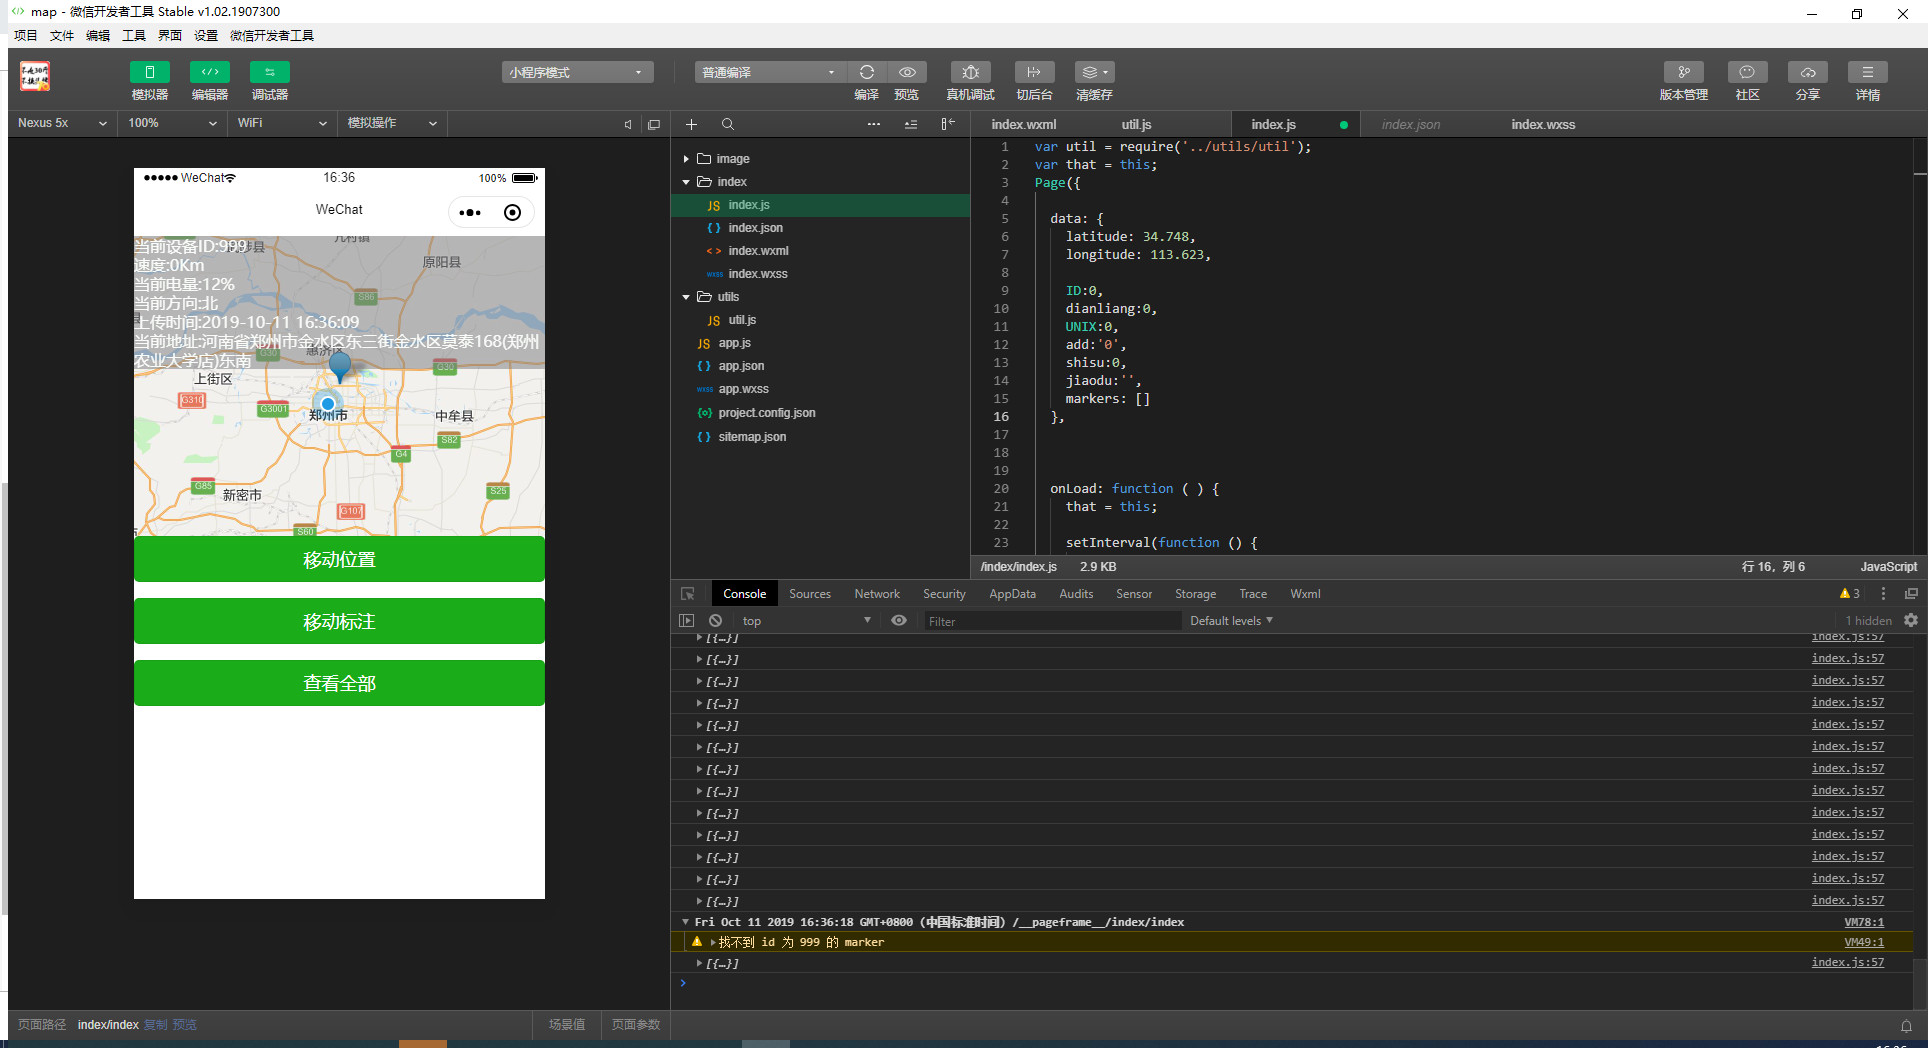Click the preview eye icon in toolbar
Viewport: 1928px width, 1048px height.
tap(906, 72)
